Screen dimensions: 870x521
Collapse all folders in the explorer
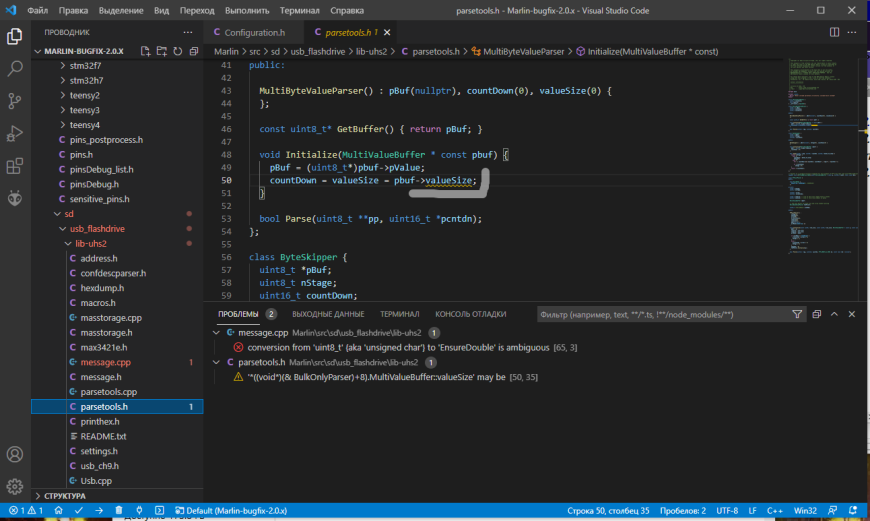pos(194,51)
